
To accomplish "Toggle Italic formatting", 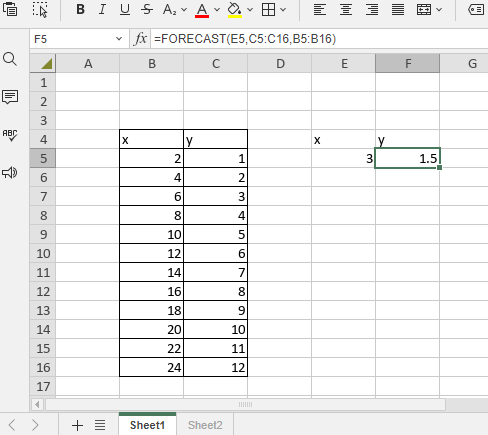I will point(102,9).
